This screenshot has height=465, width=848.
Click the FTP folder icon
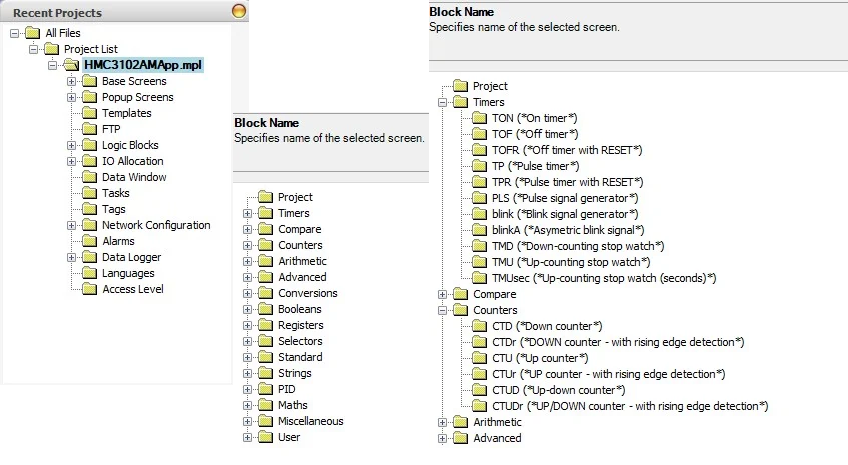pyautogui.click(x=89, y=129)
